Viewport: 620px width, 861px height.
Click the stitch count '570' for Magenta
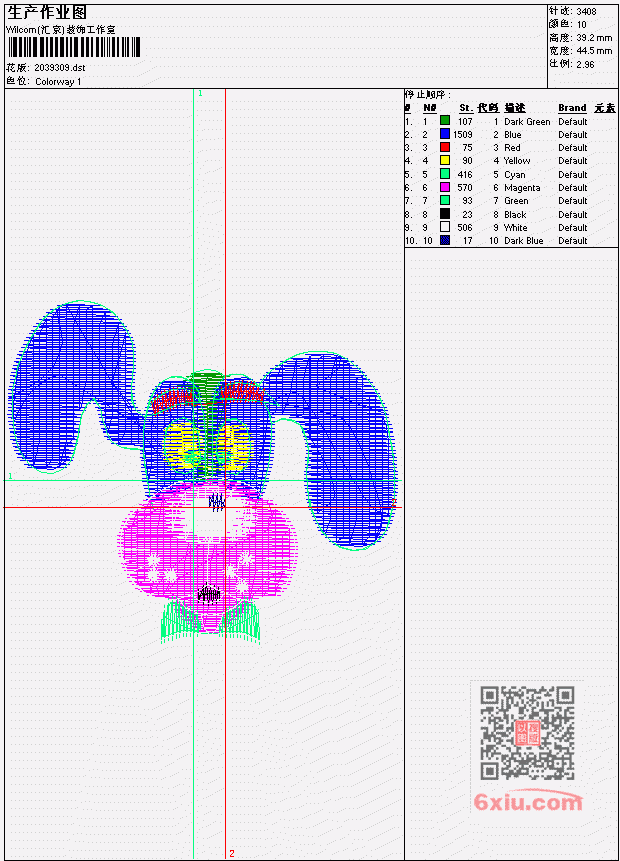(x=465, y=188)
